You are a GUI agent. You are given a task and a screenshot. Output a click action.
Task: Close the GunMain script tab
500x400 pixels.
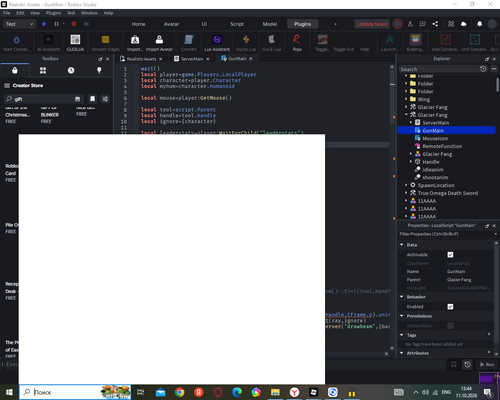point(251,59)
